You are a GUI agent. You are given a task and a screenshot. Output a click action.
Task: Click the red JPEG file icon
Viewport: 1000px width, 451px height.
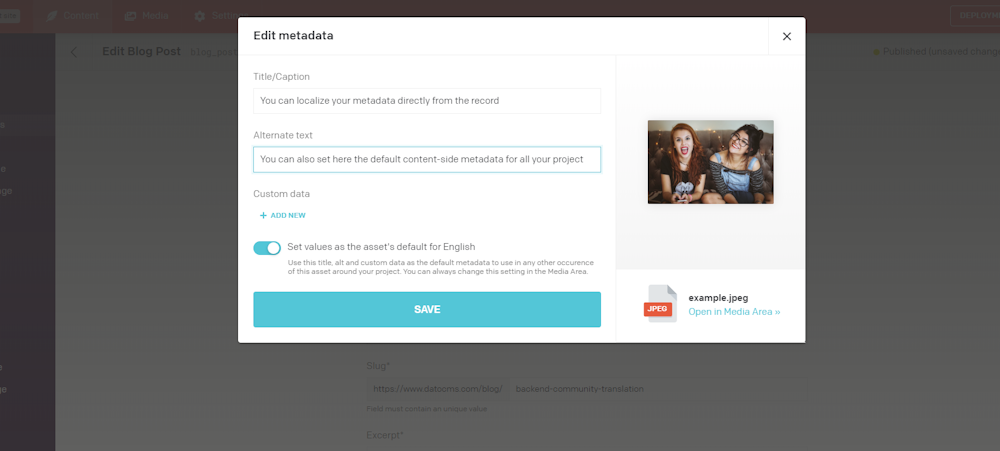(x=659, y=304)
